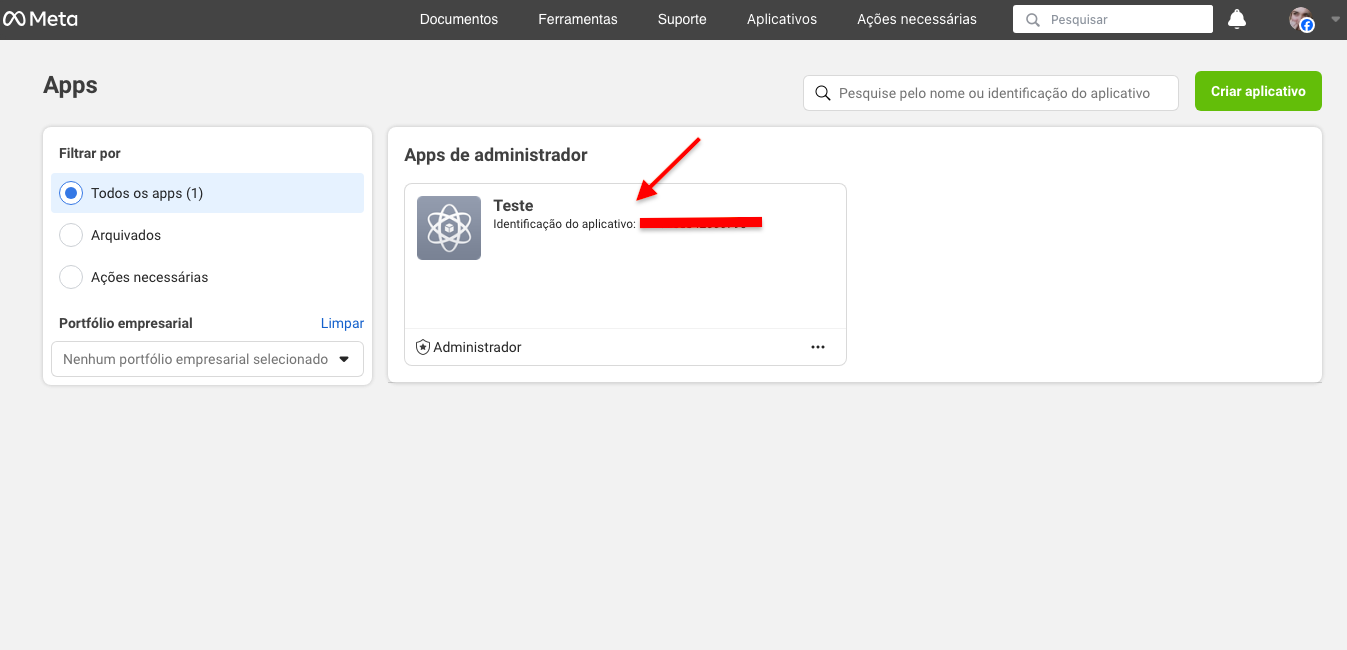Open the notifications bell

click(x=1237, y=19)
